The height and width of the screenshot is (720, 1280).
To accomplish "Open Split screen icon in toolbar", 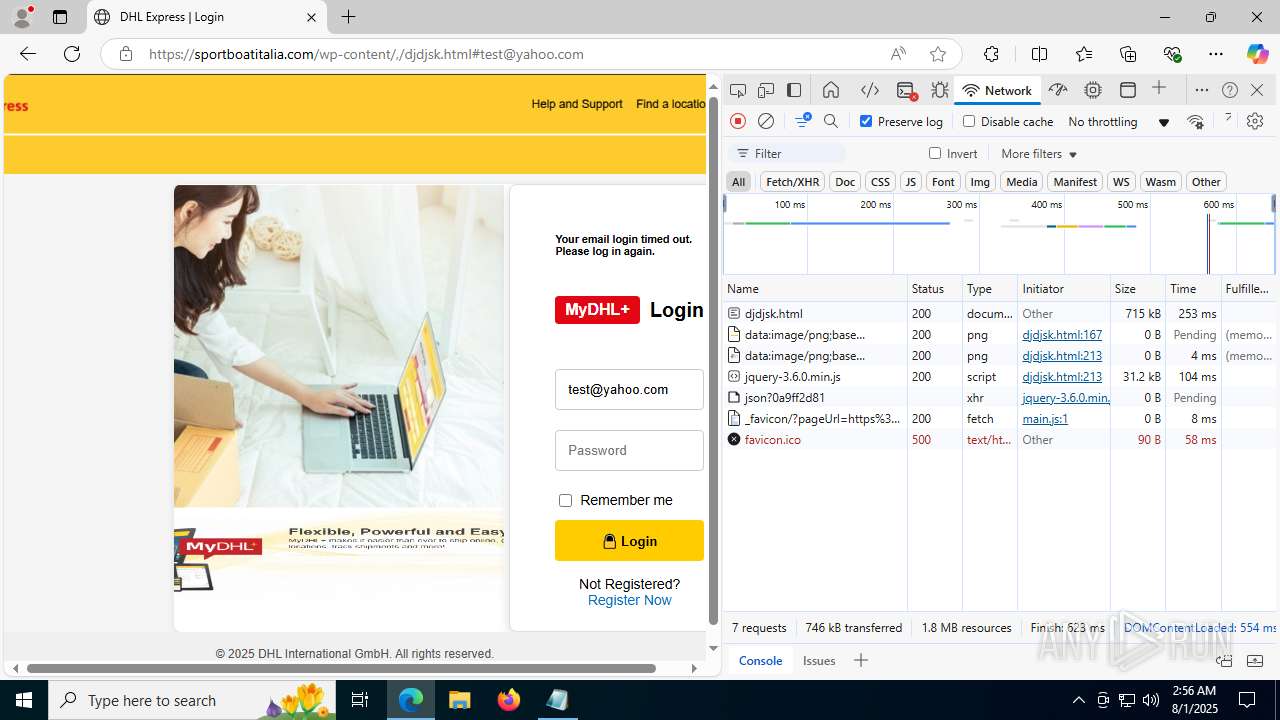I will [x=1039, y=54].
